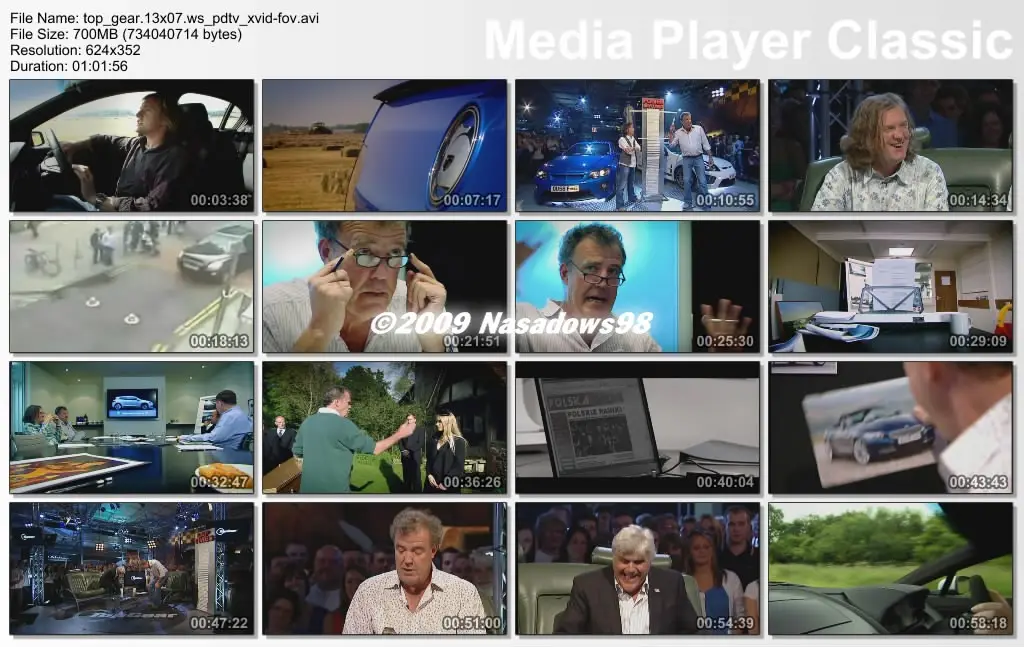Click the car photo thumbnail 00:43:43
The width and height of the screenshot is (1024, 647).
tap(891, 428)
